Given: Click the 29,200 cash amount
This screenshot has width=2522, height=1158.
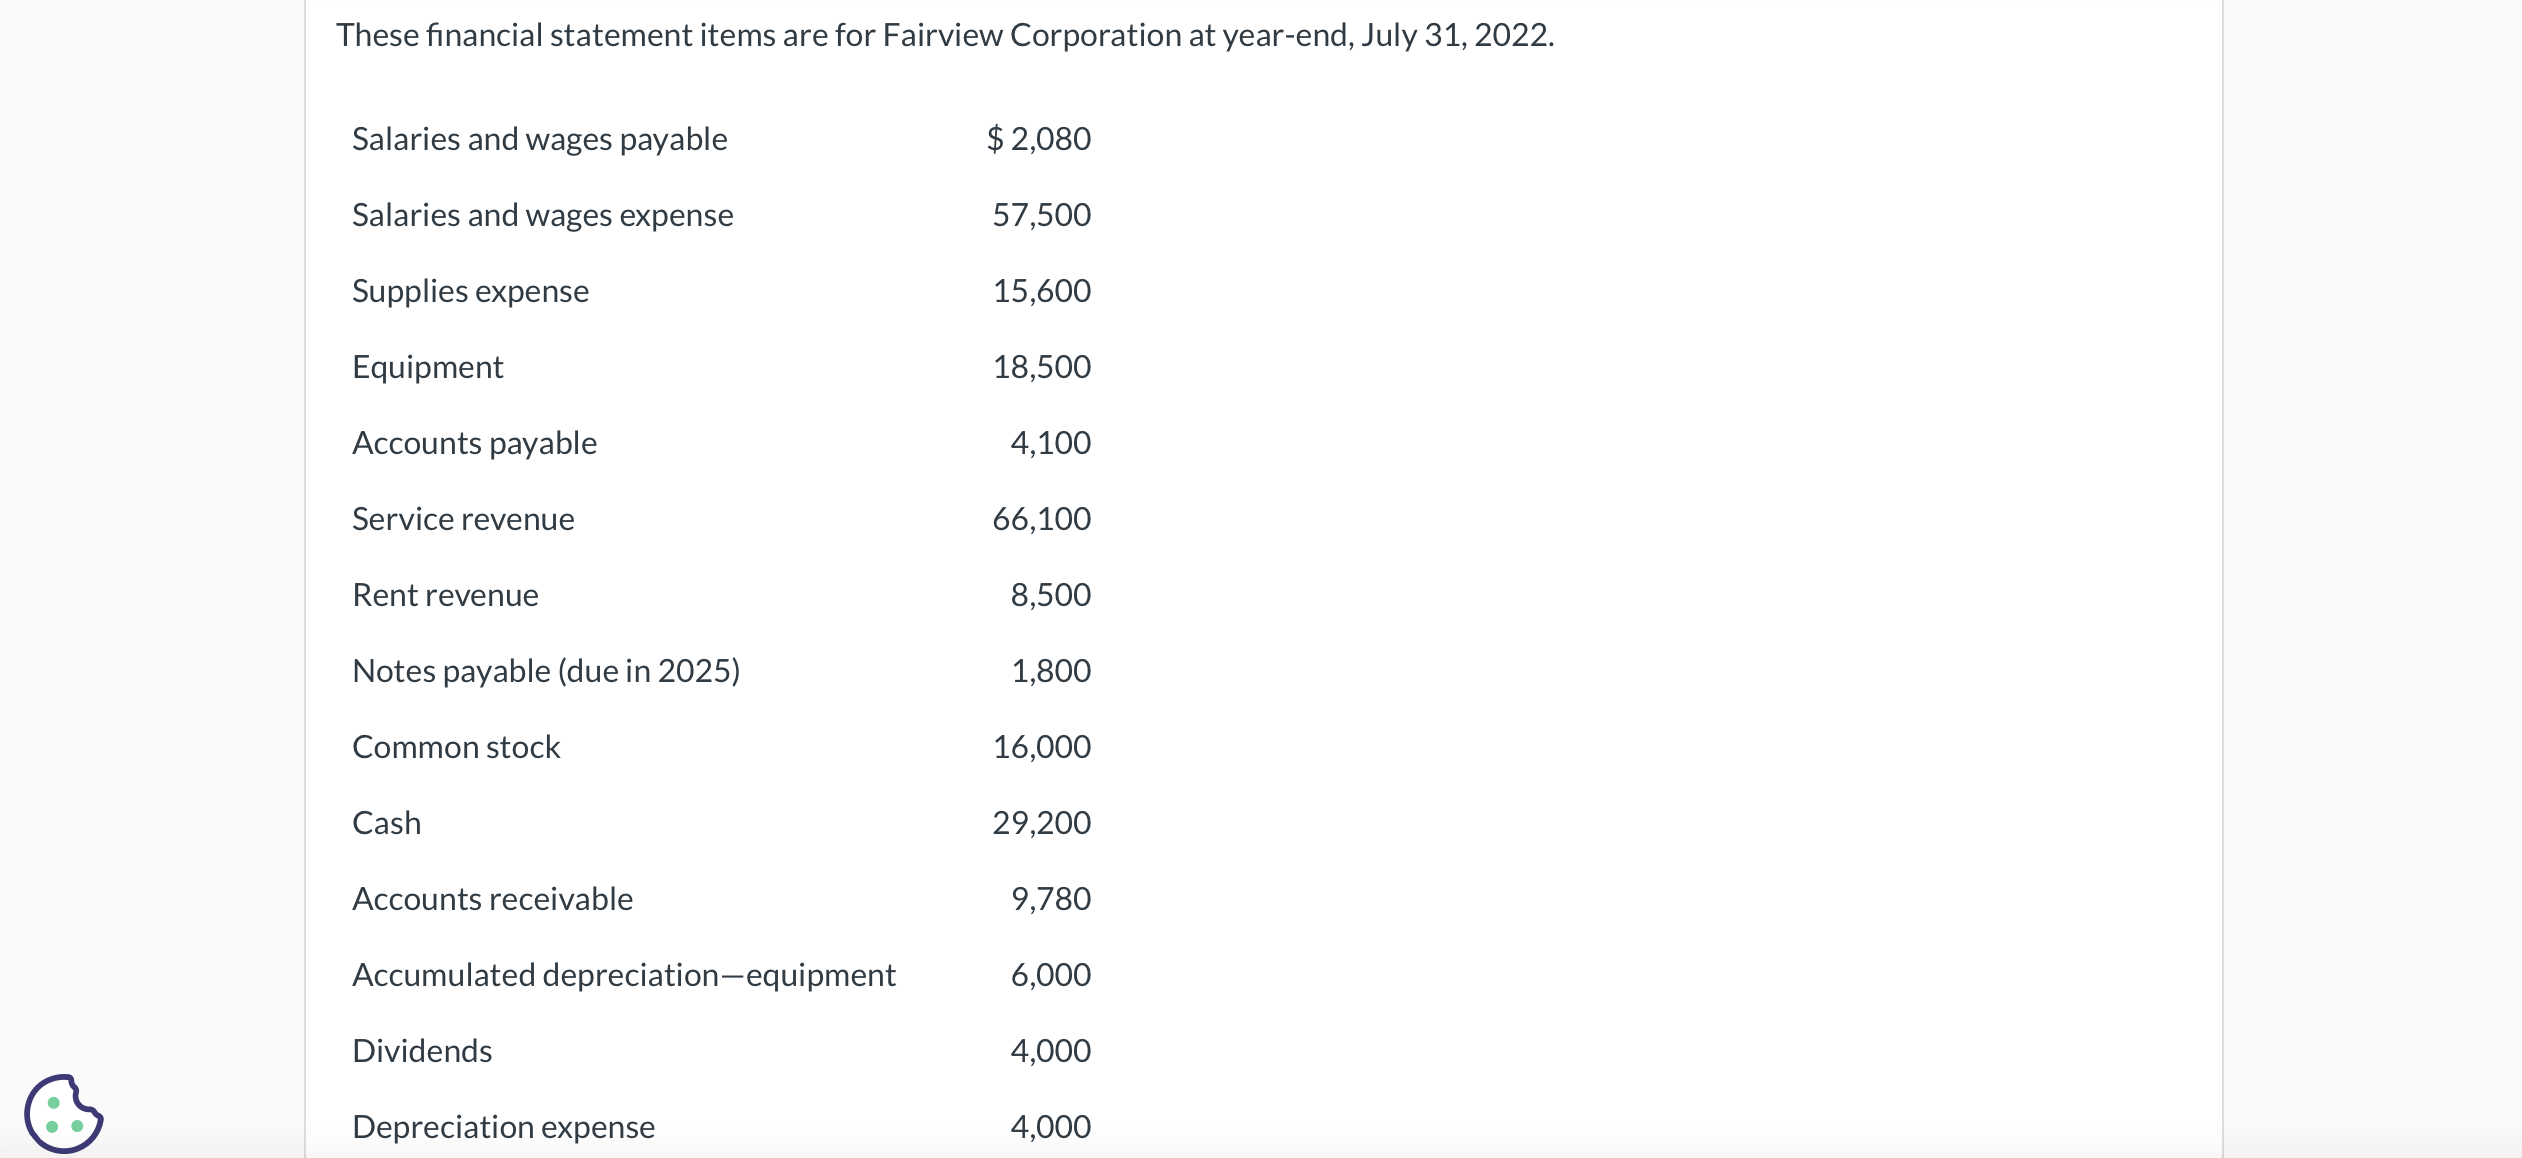Looking at the screenshot, I should click(x=1041, y=823).
